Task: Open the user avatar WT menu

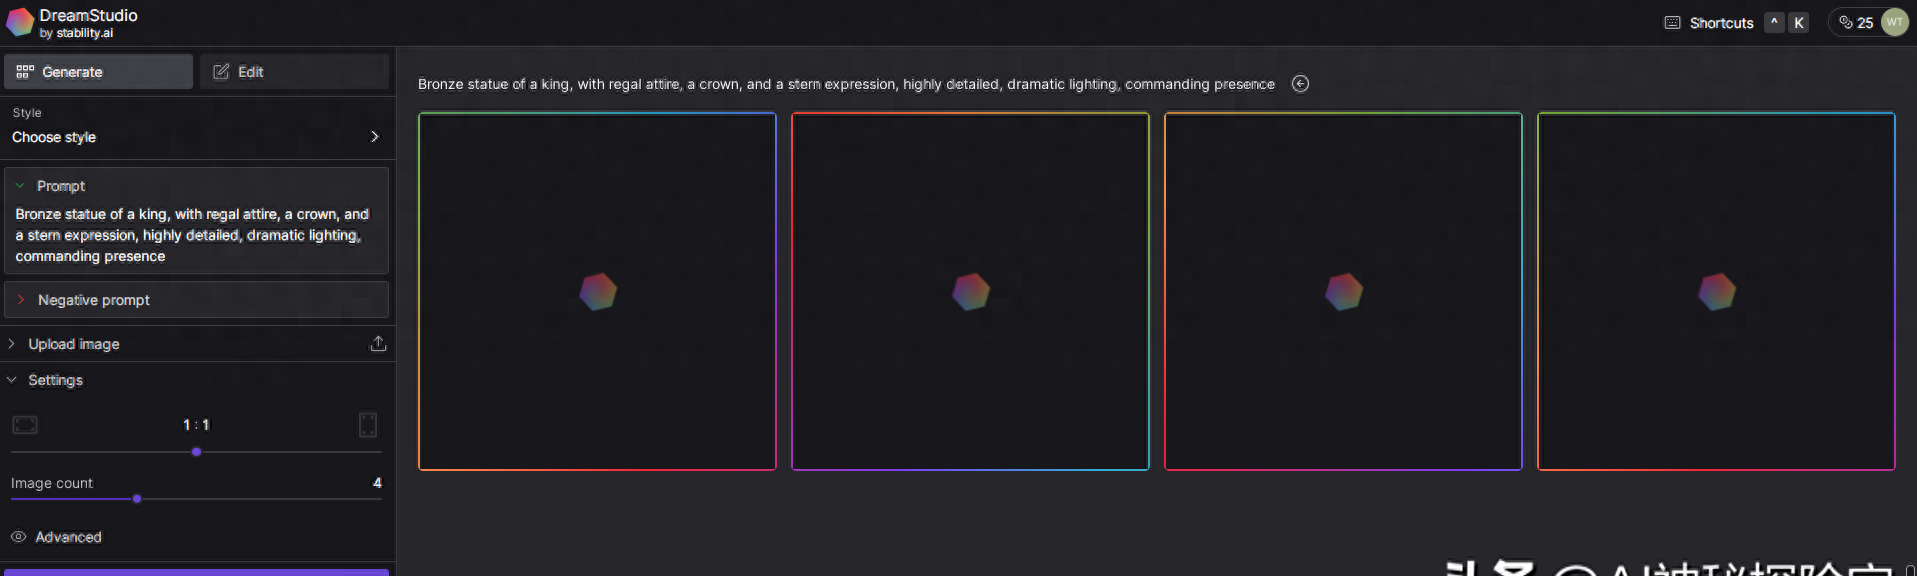Action: [1894, 22]
